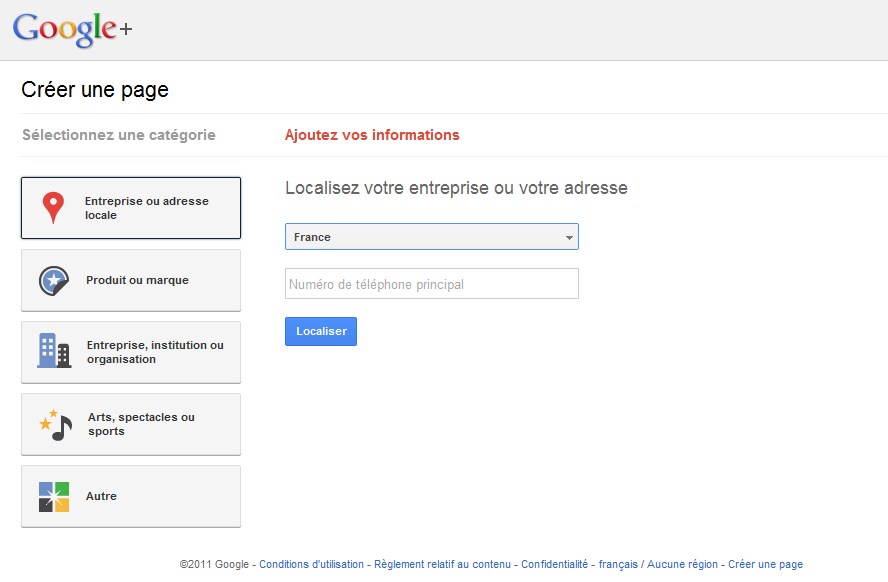Open "Règlement relatif au contenu" link
The height and width of the screenshot is (582, 888).
click(442, 564)
